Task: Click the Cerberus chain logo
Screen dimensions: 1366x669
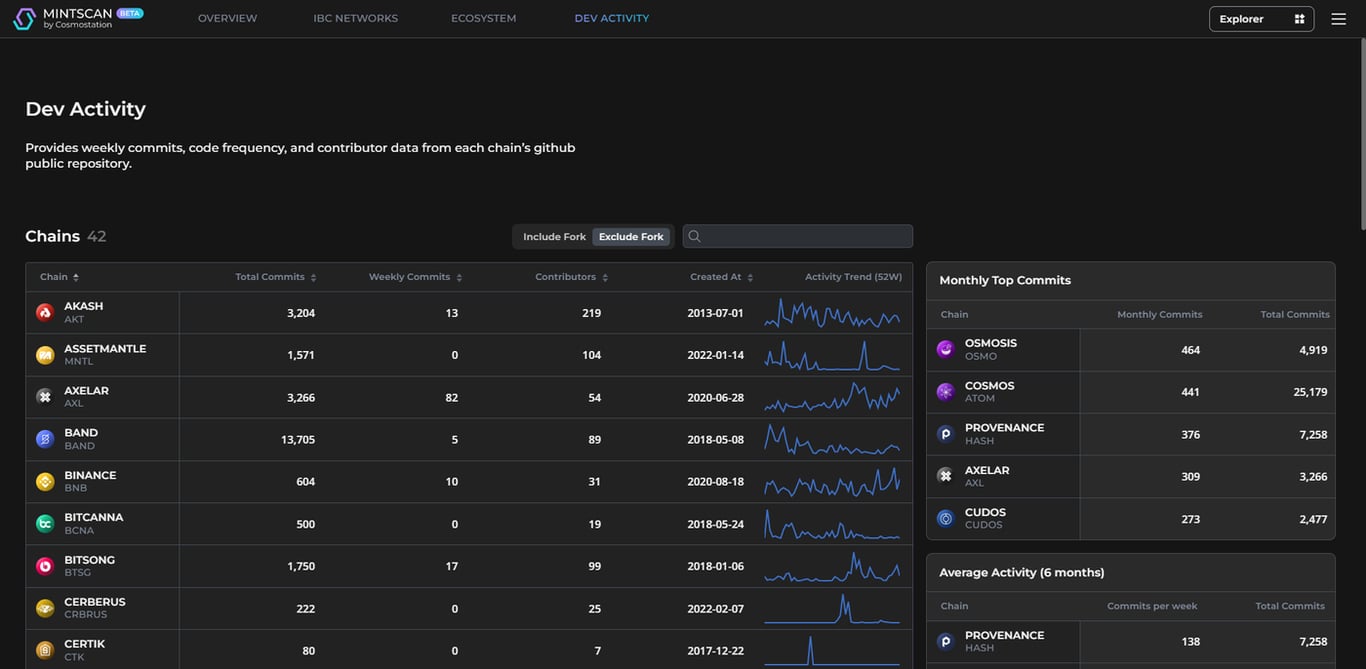Action: click(45, 608)
